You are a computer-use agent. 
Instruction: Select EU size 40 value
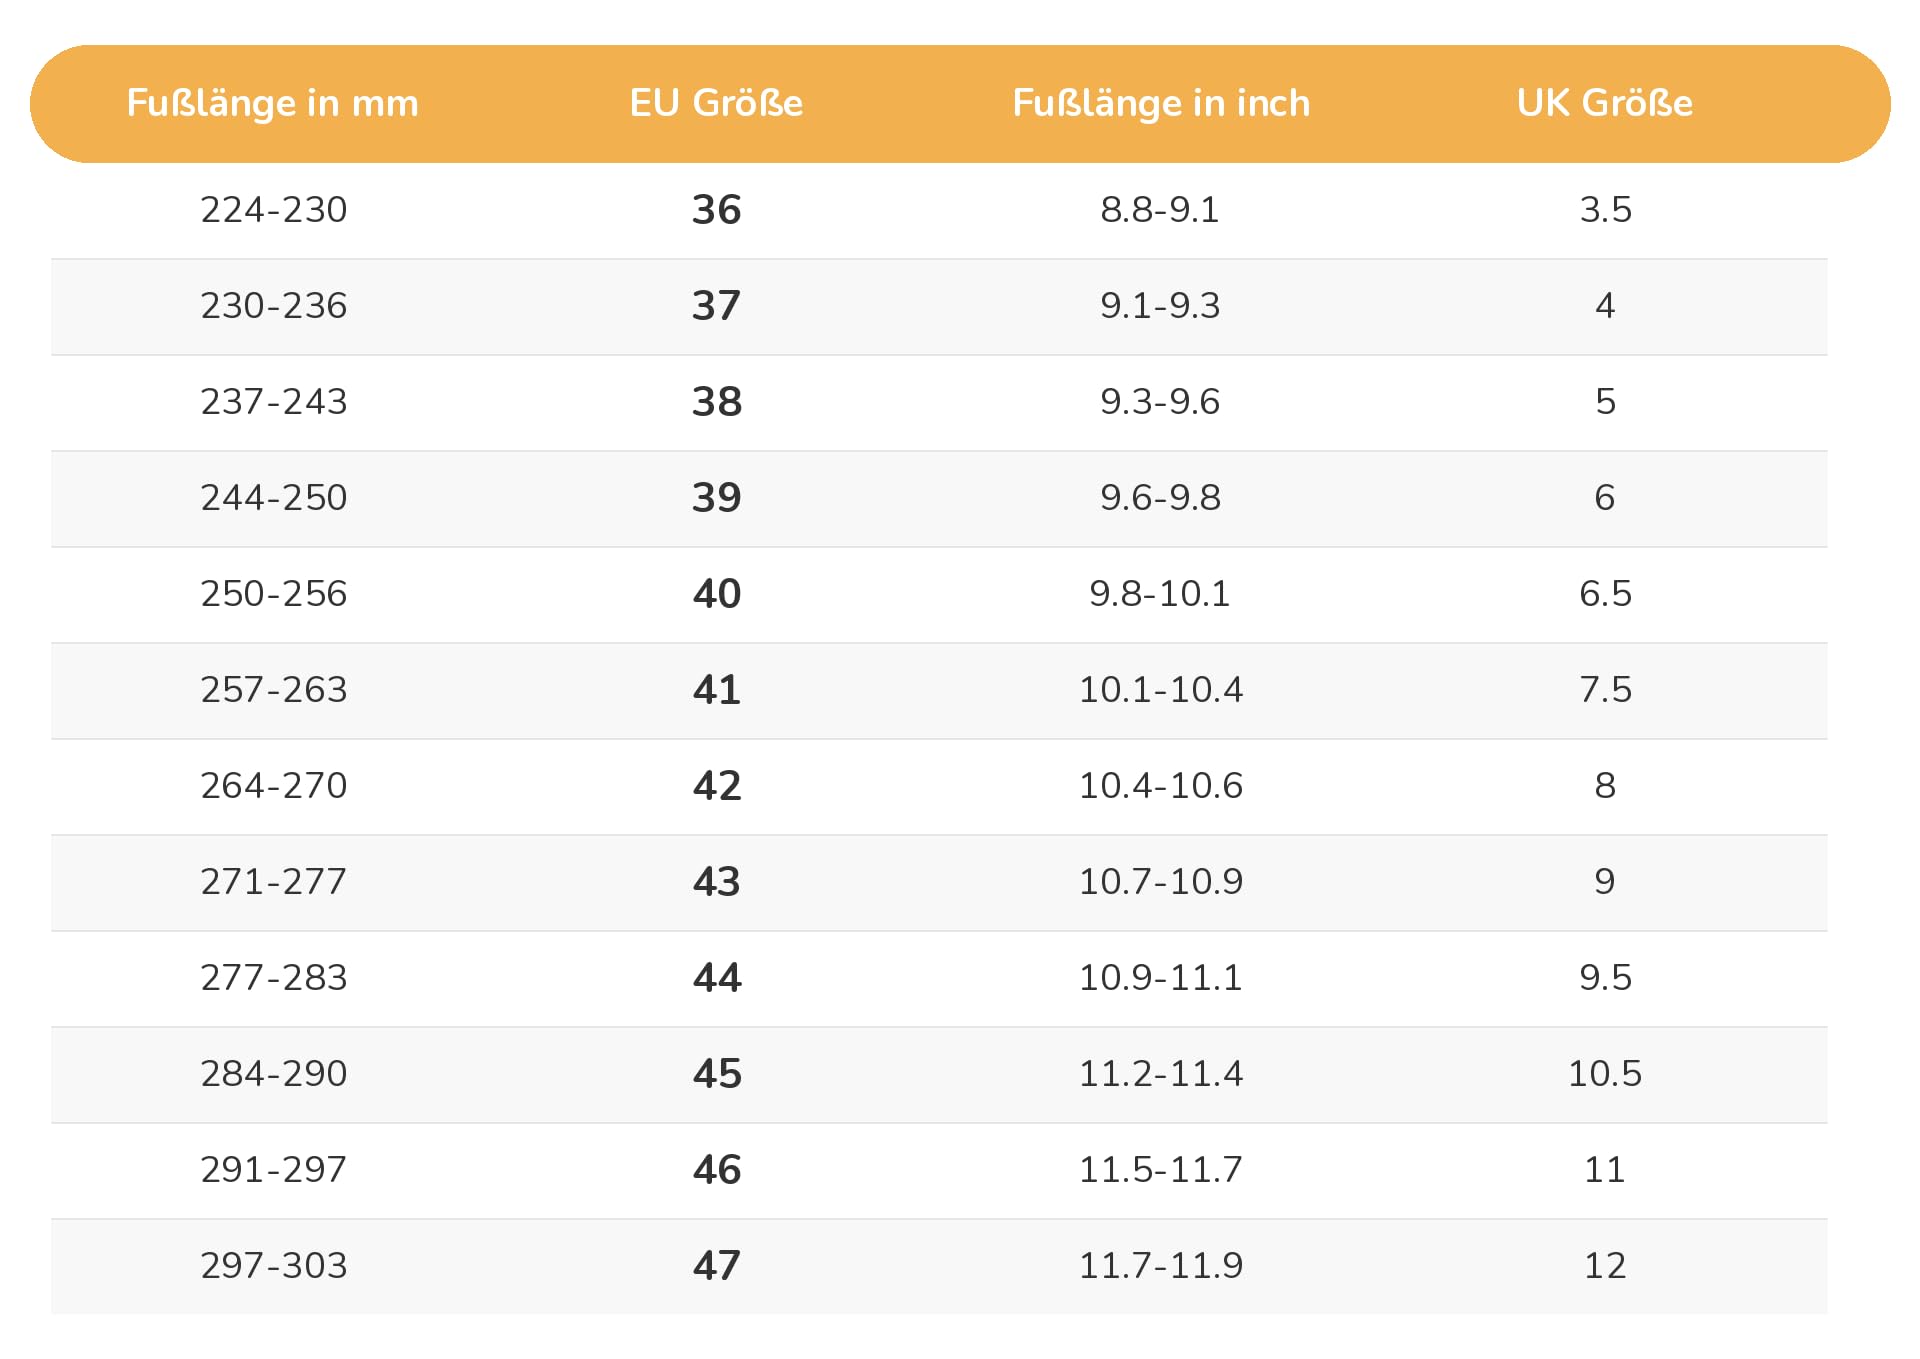(x=716, y=594)
